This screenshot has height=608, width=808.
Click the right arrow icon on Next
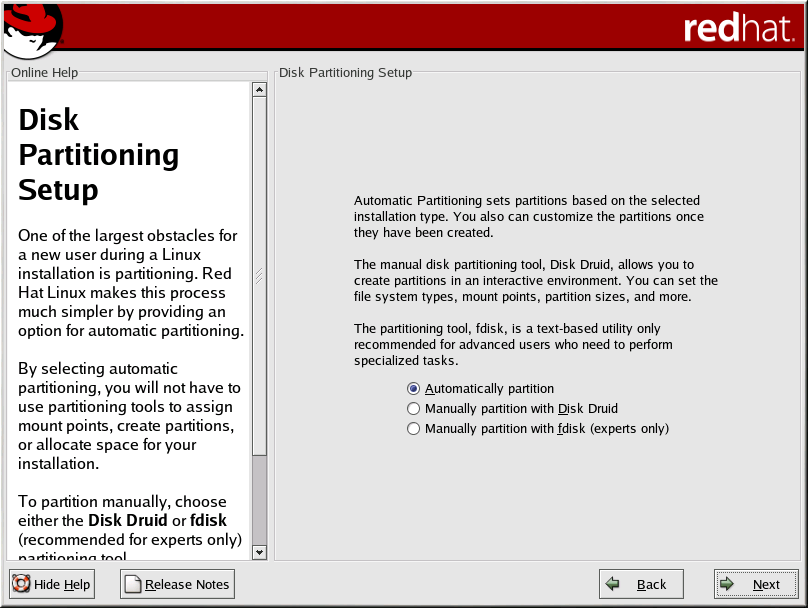coord(728,584)
